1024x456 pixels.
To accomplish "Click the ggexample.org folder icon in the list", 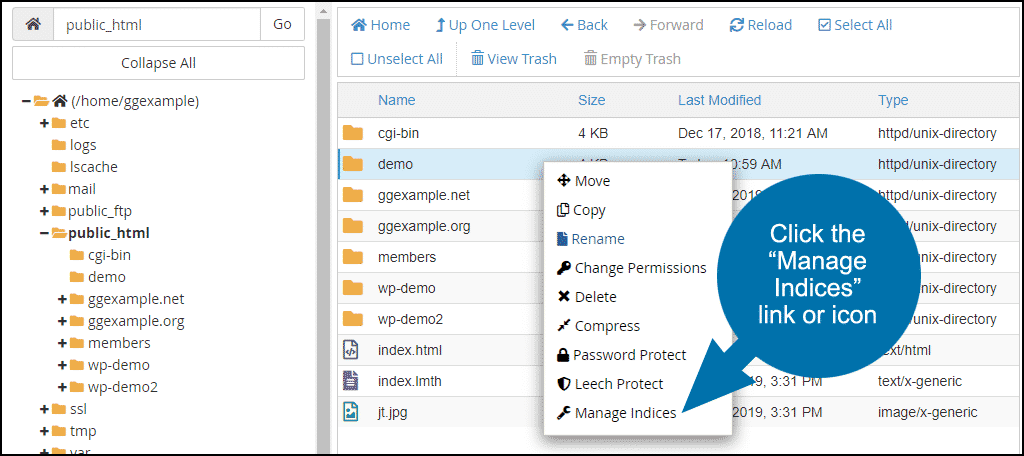I will pos(353,226).
